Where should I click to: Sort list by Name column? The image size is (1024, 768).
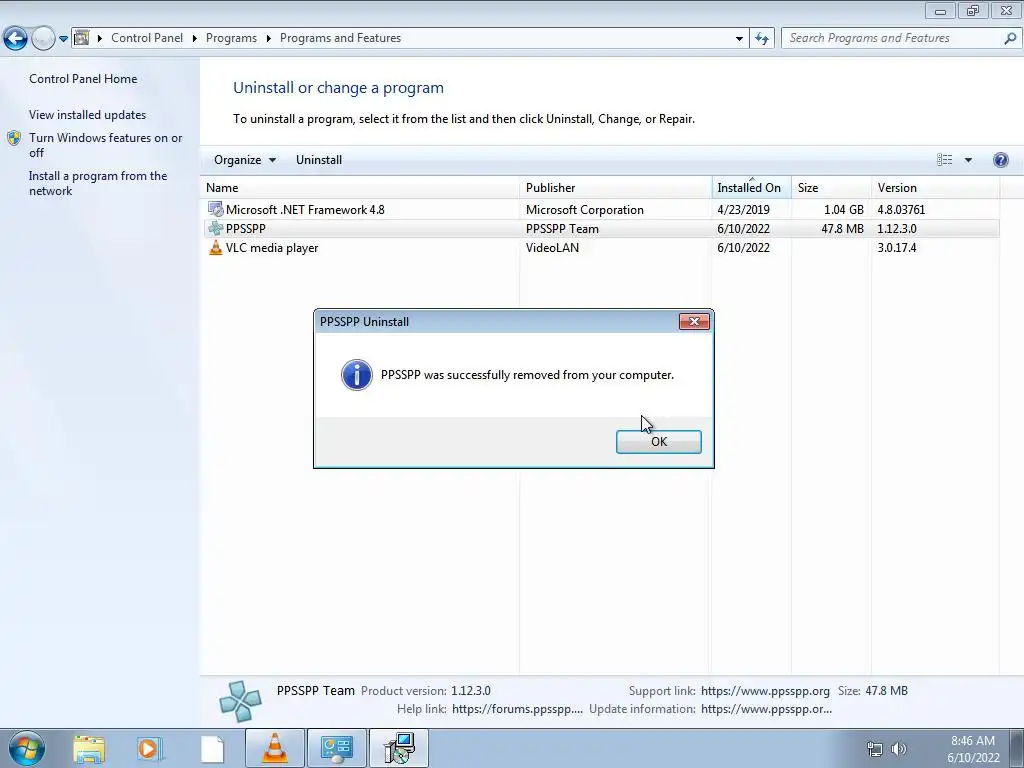pyautogui.click(x=360, y=187)
